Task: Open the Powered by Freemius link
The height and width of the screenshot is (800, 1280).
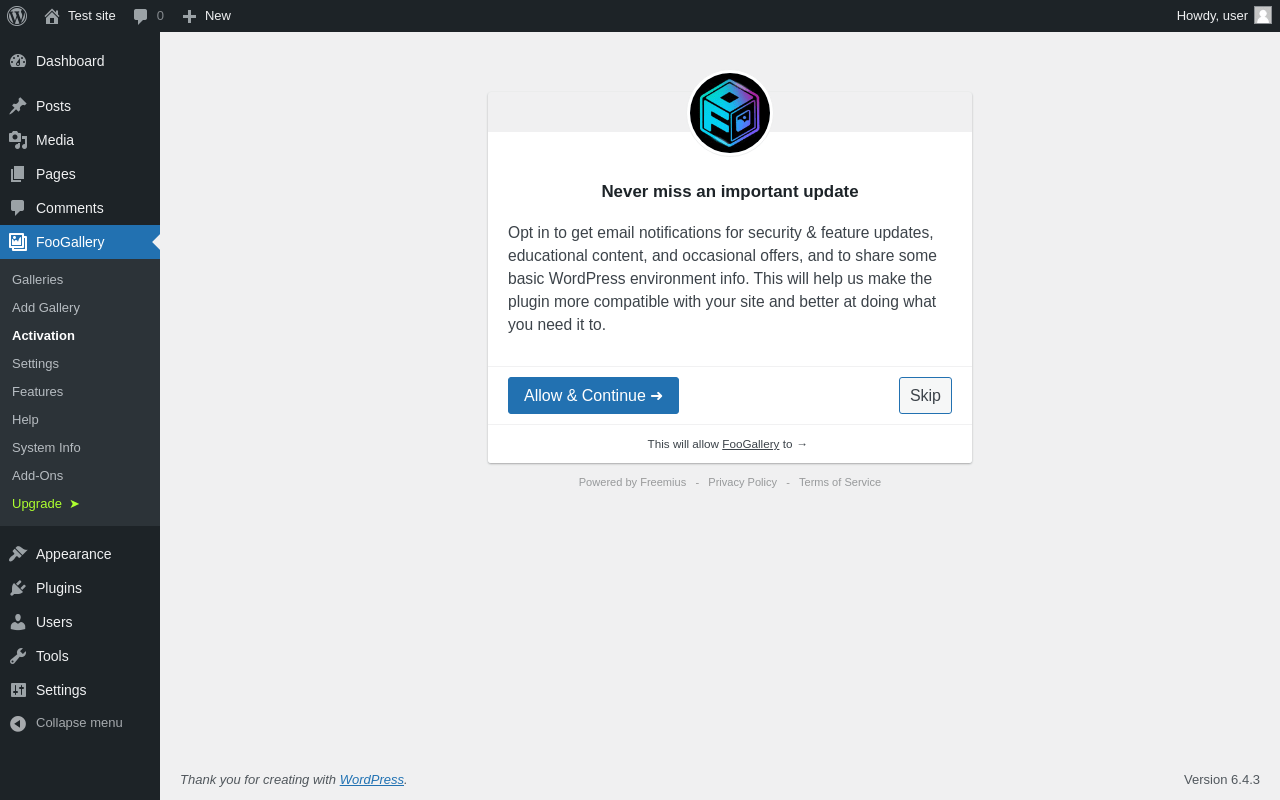Action: [x=632, y=482]
